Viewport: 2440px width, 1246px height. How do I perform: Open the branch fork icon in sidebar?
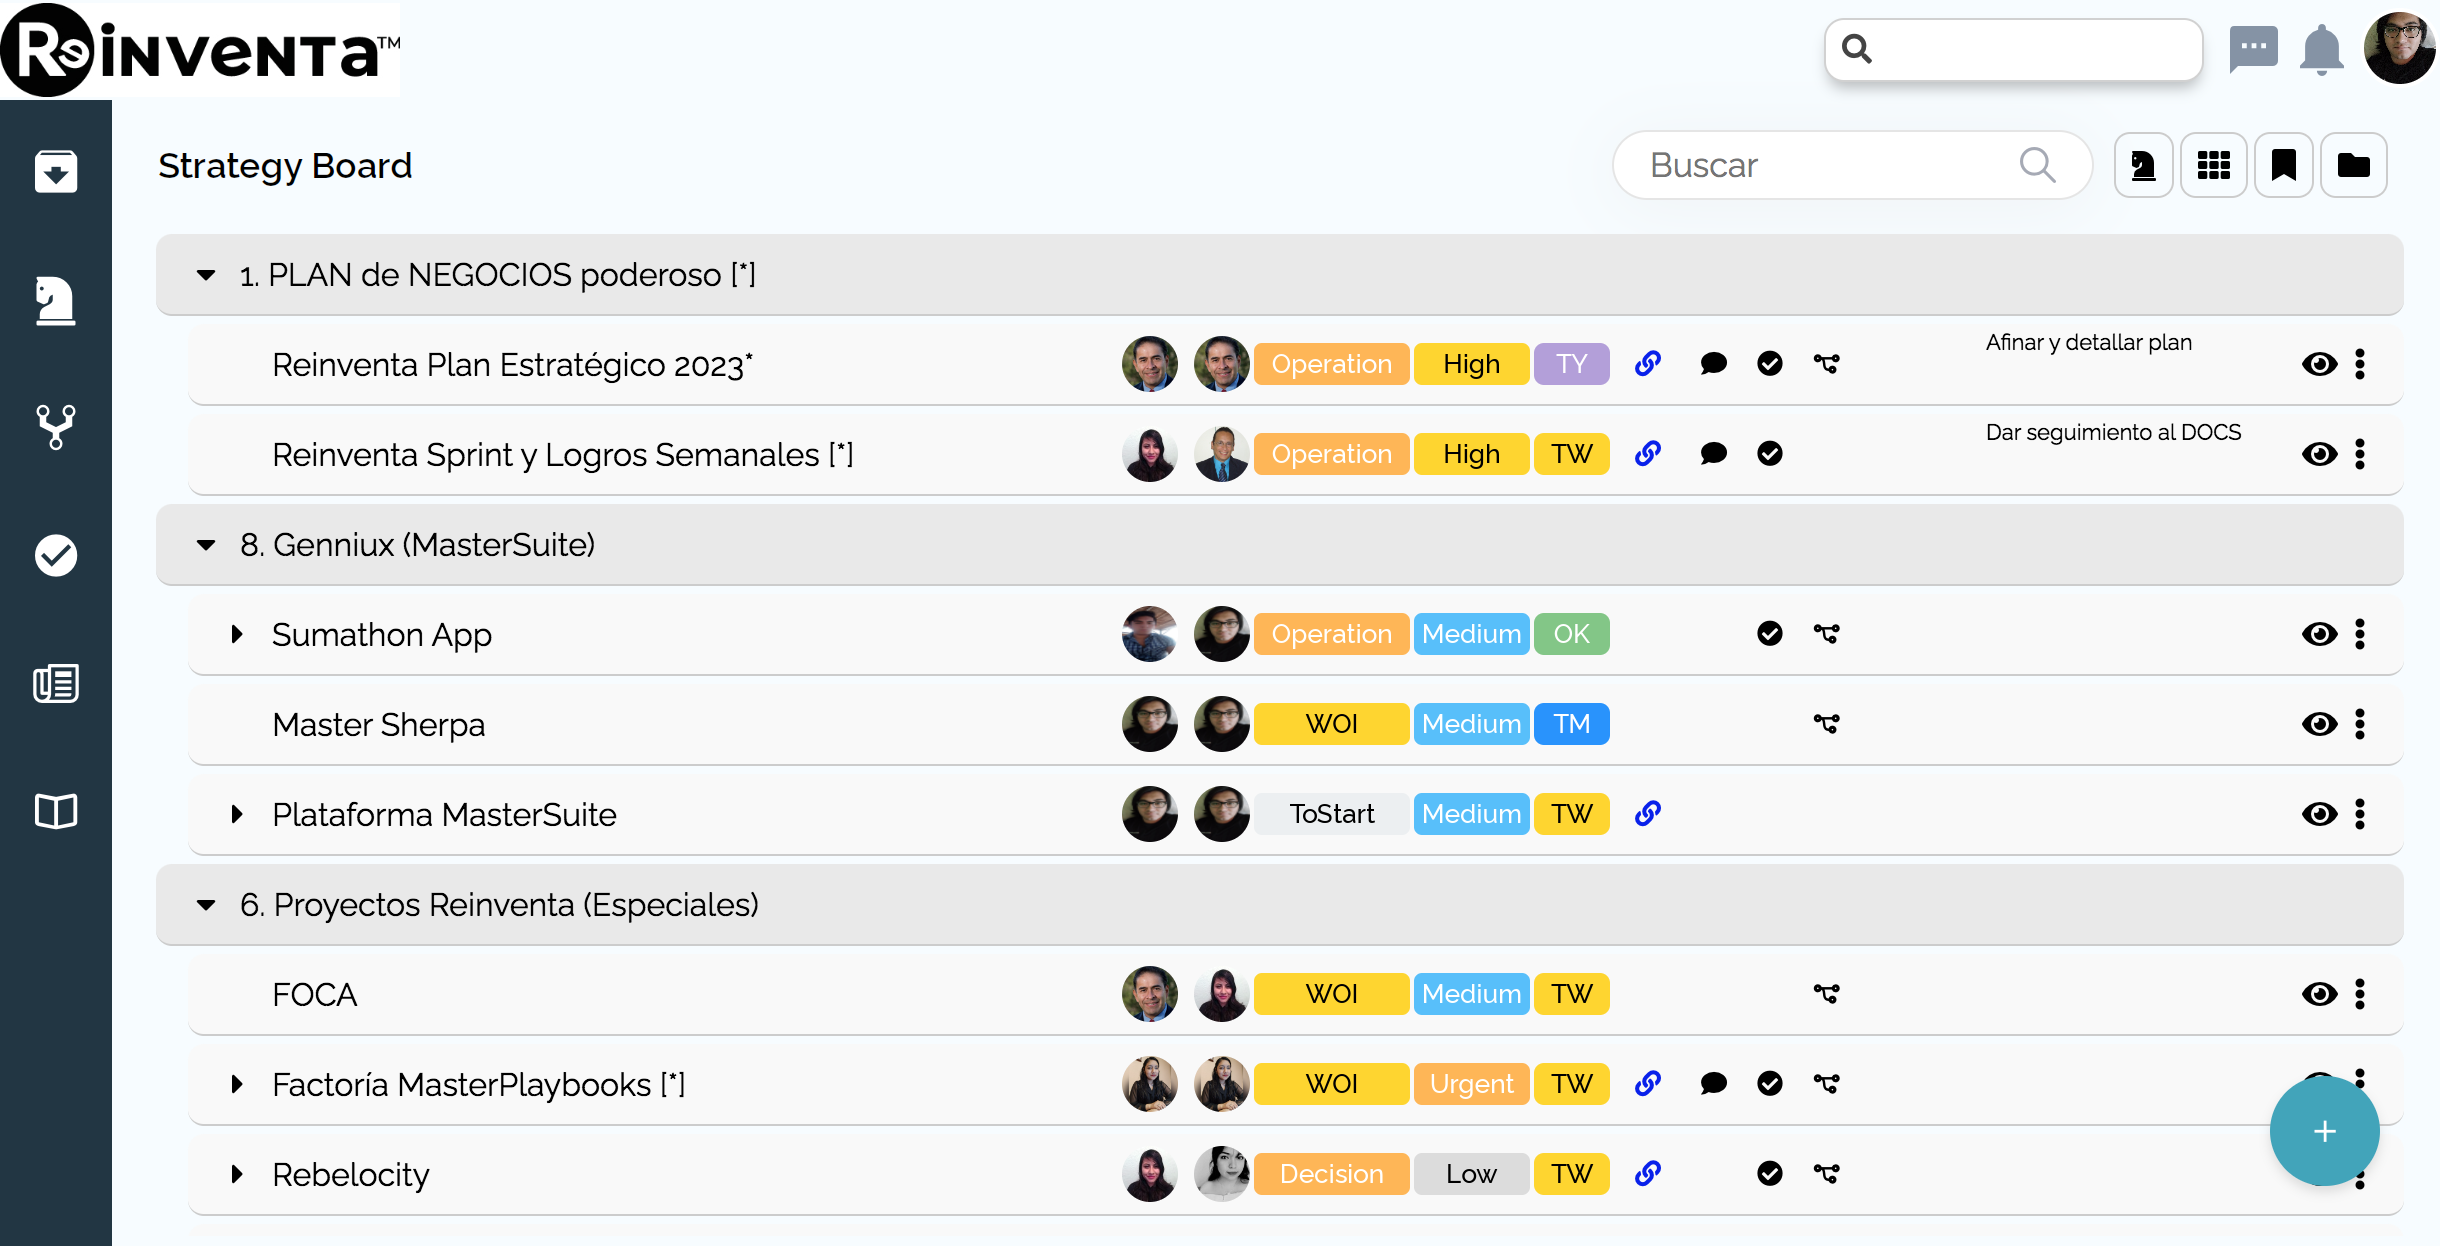[x=56, y=427]
